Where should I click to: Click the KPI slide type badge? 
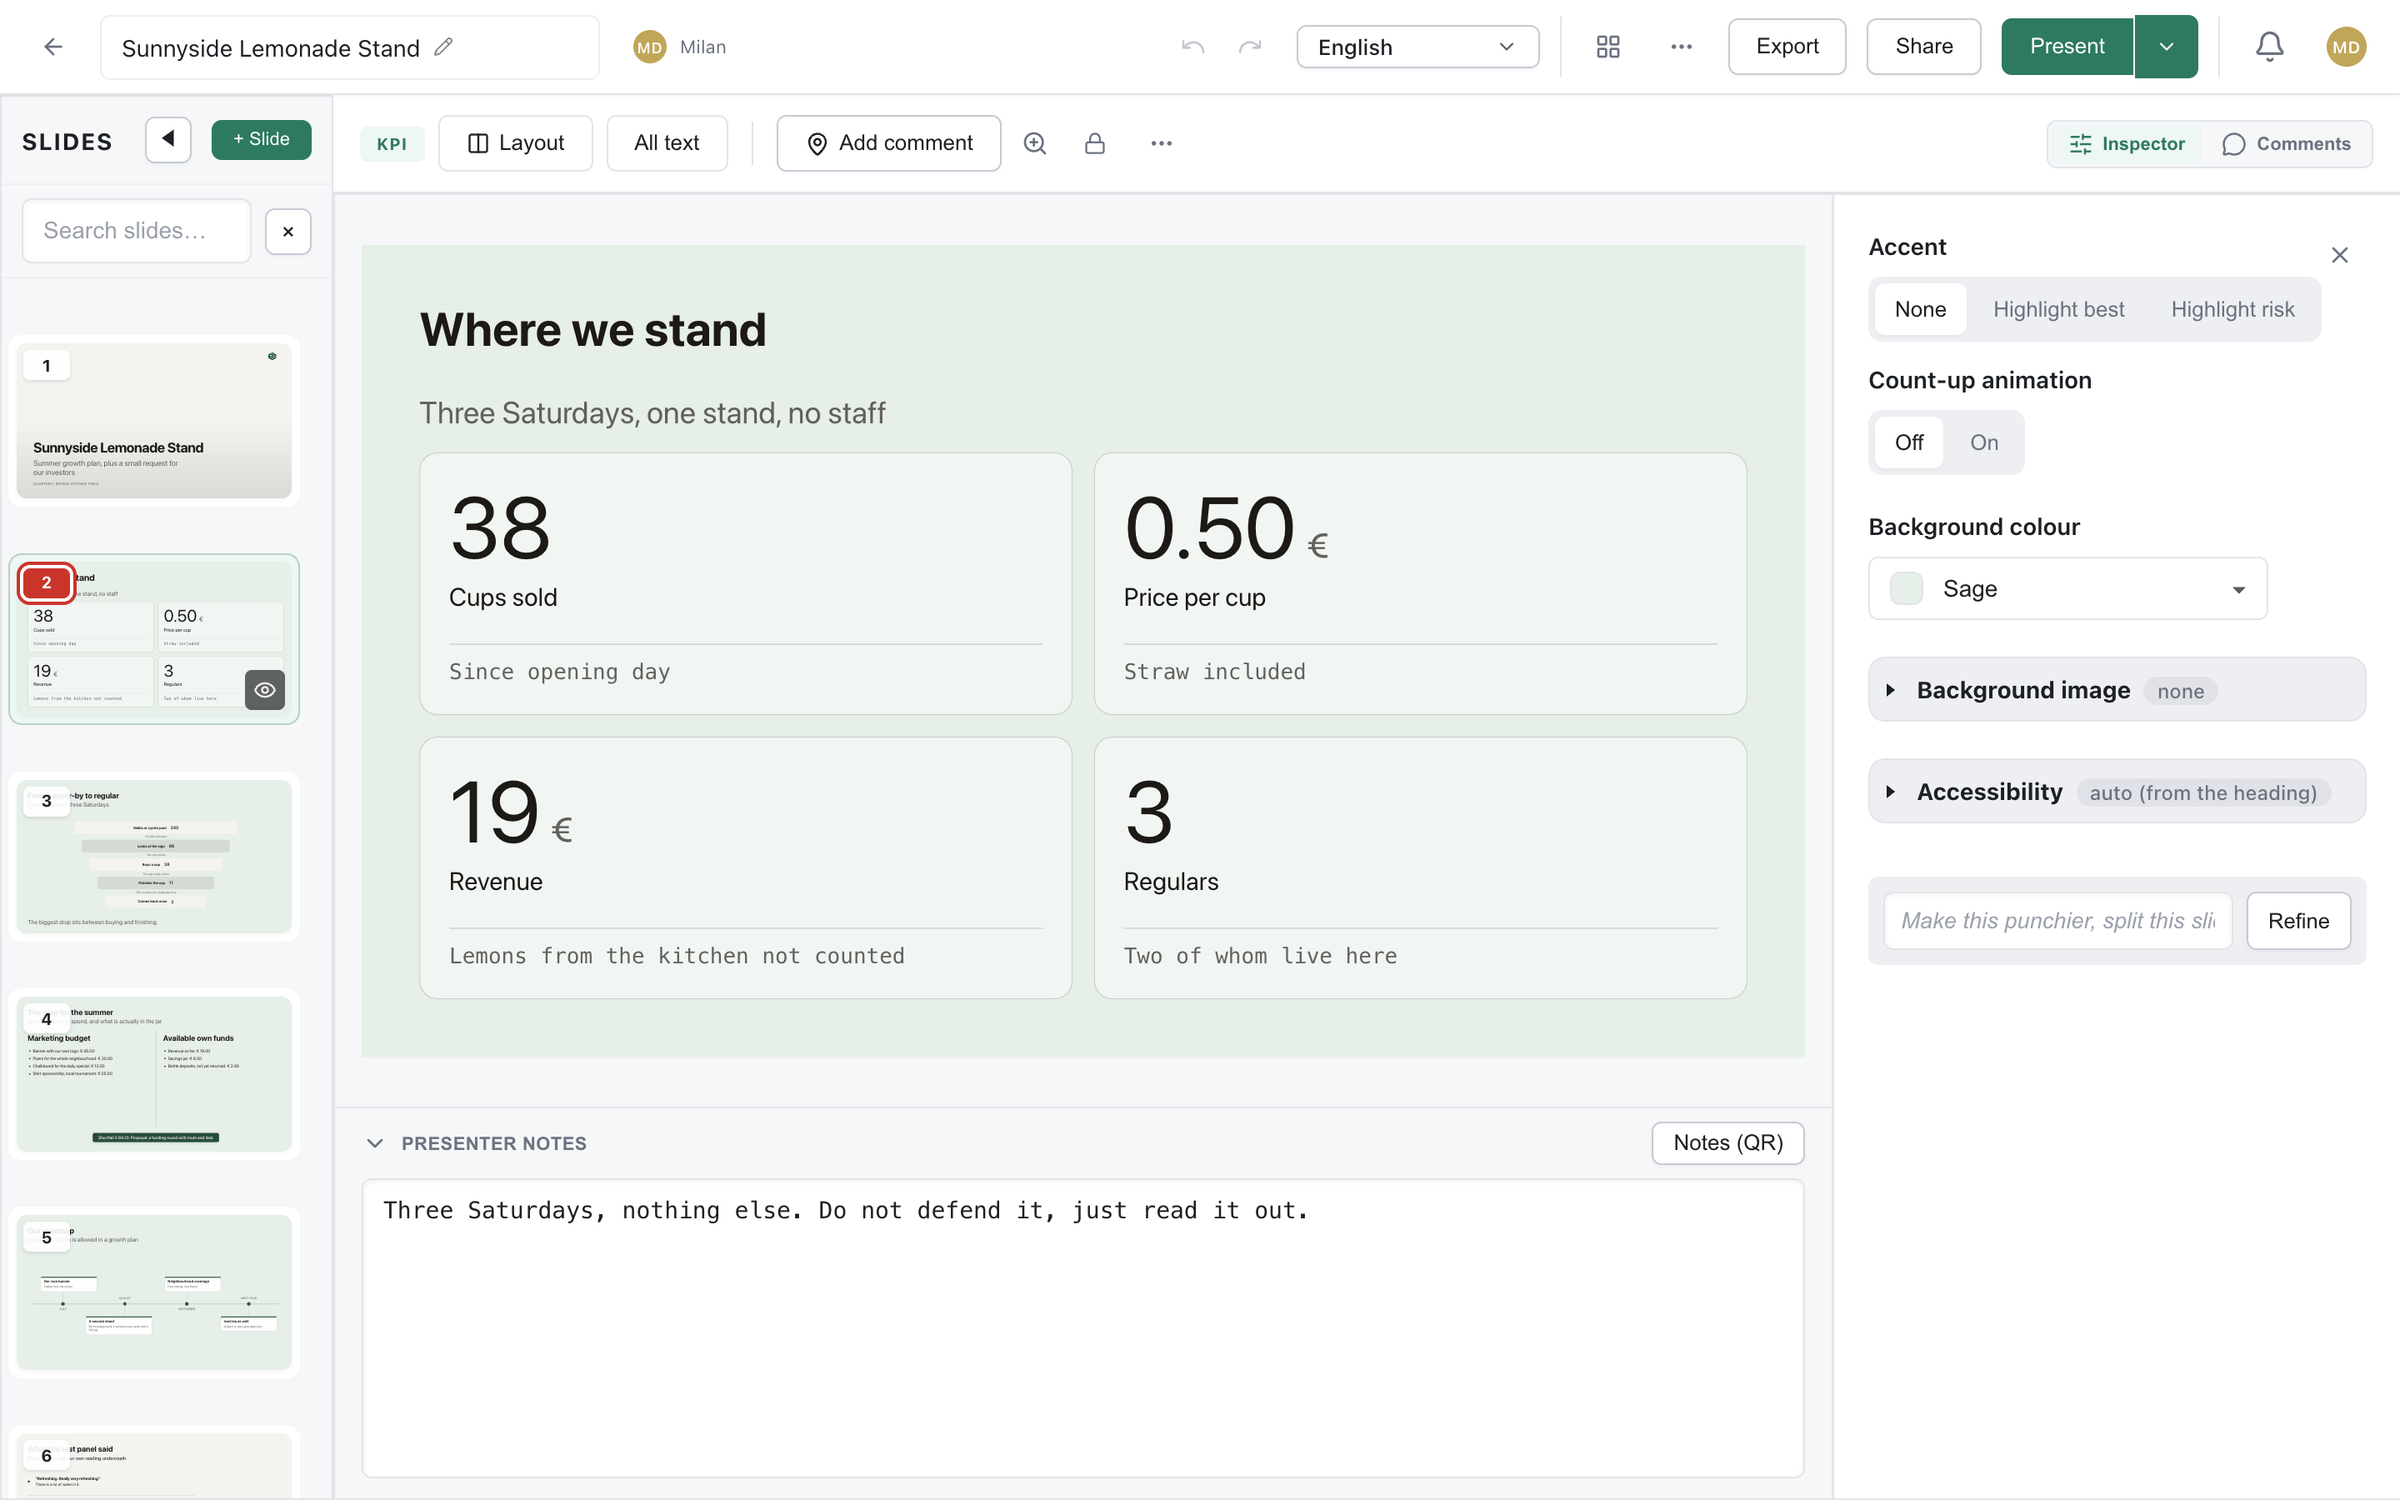(391, 144)
